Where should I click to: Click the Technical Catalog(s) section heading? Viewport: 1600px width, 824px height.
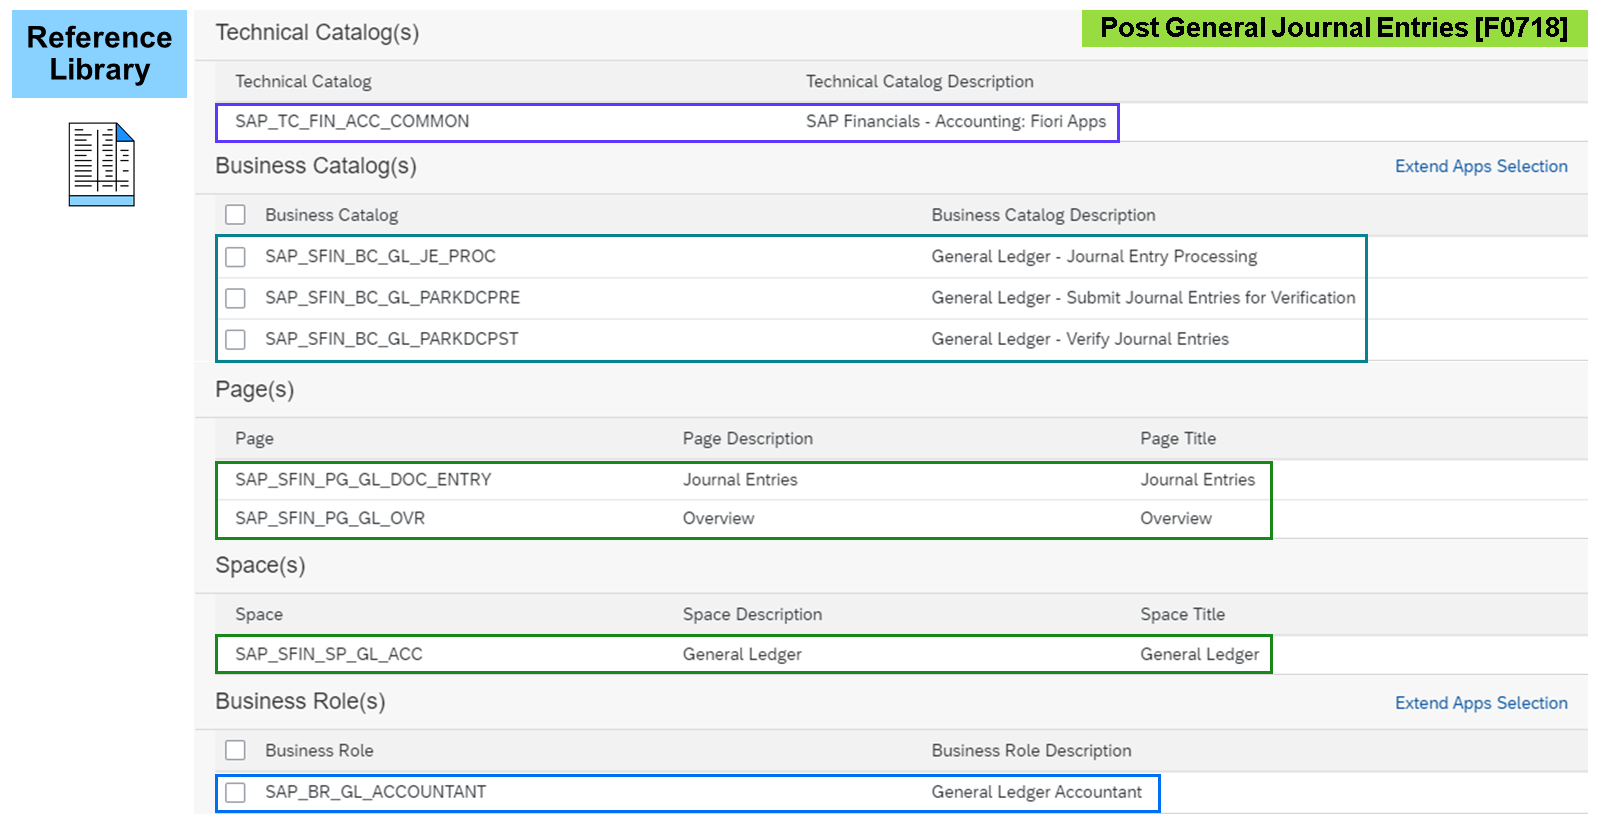pyautogui.click(x=317, y=32)
